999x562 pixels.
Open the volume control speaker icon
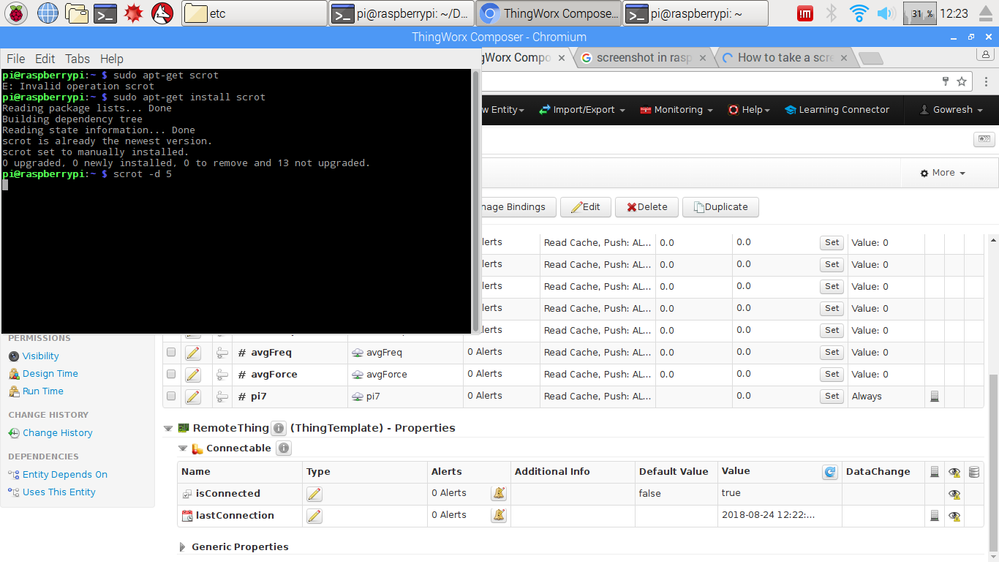(x=885, y=13)
